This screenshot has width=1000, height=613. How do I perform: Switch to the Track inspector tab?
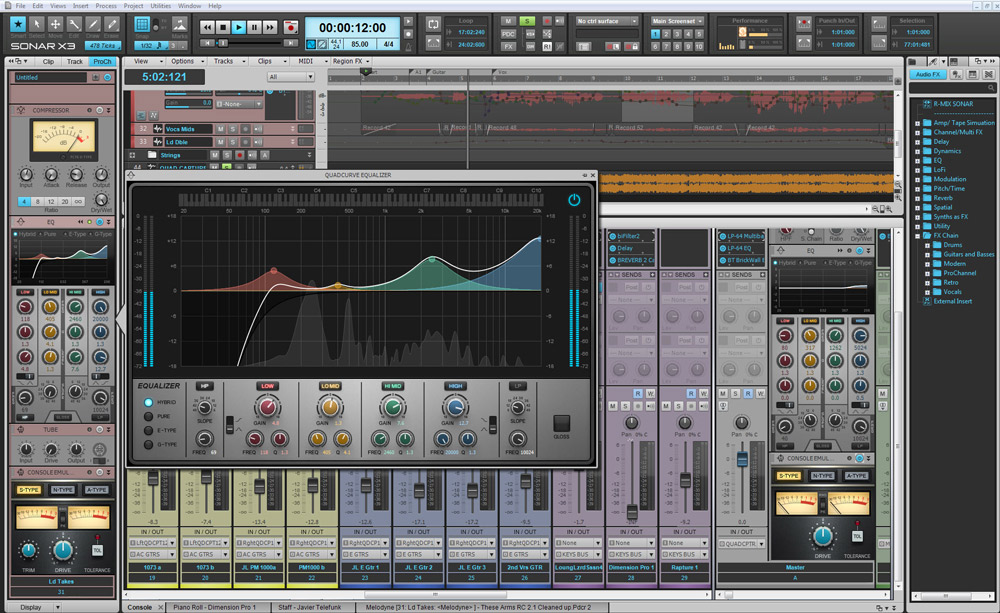(x=75, y=62)
